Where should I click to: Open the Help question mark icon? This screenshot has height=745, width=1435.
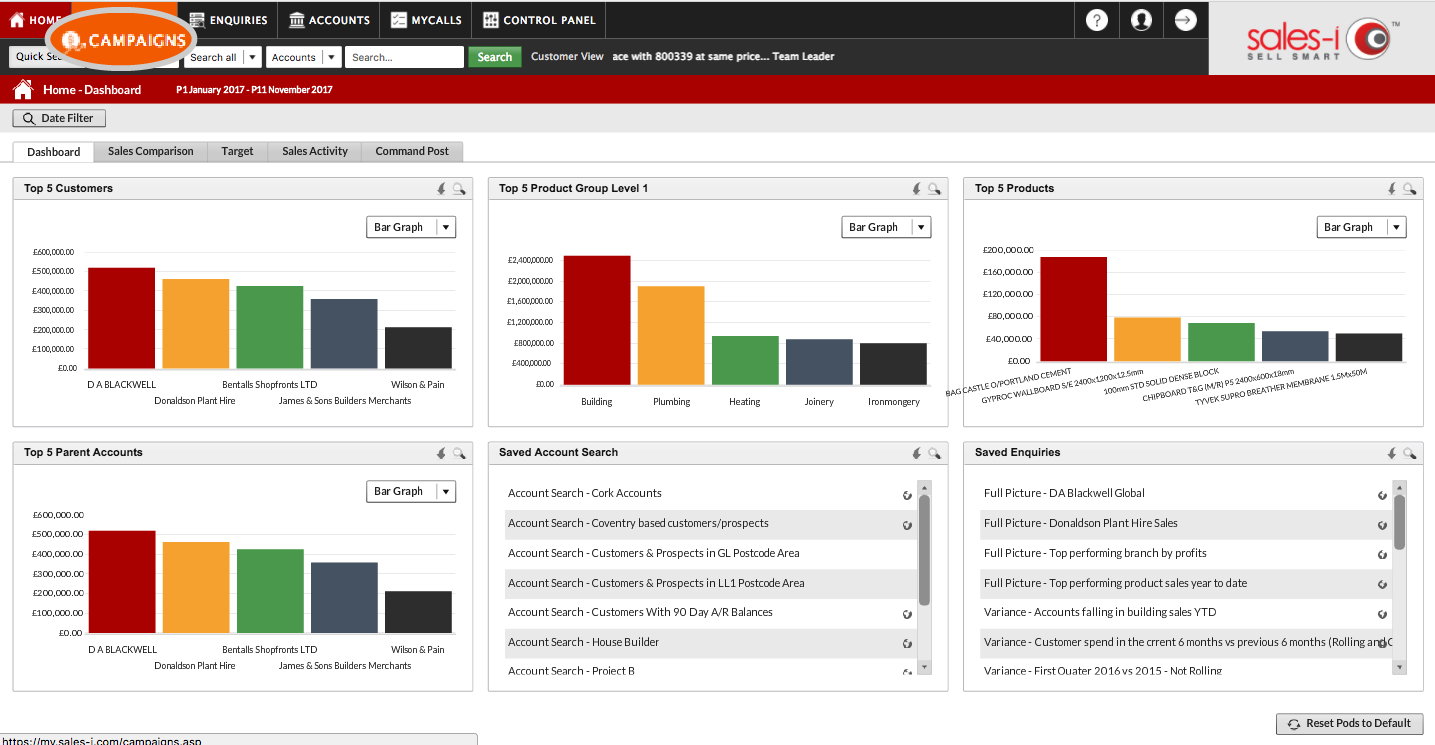pyautogui.click(x=1097, y=20)
